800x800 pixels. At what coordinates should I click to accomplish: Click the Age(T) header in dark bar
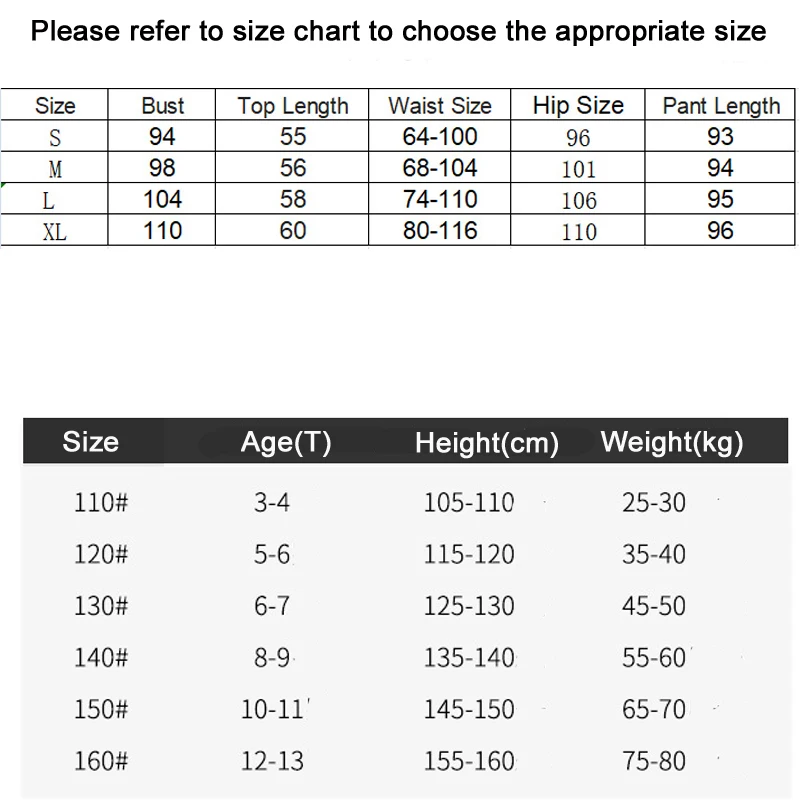(x=286, y=442)
